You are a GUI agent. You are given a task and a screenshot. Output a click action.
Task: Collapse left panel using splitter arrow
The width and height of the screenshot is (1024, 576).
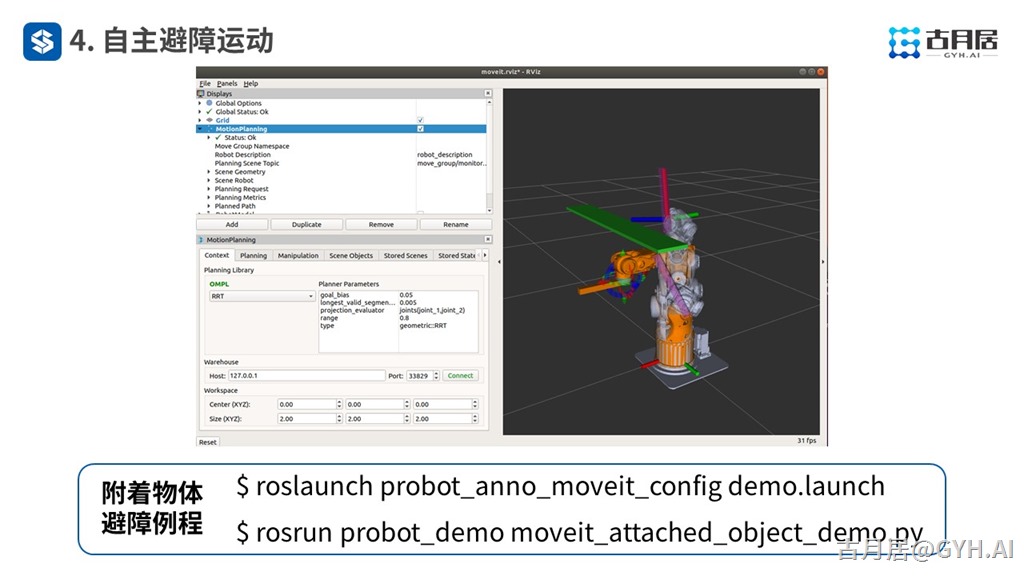[x=499, y=262]
